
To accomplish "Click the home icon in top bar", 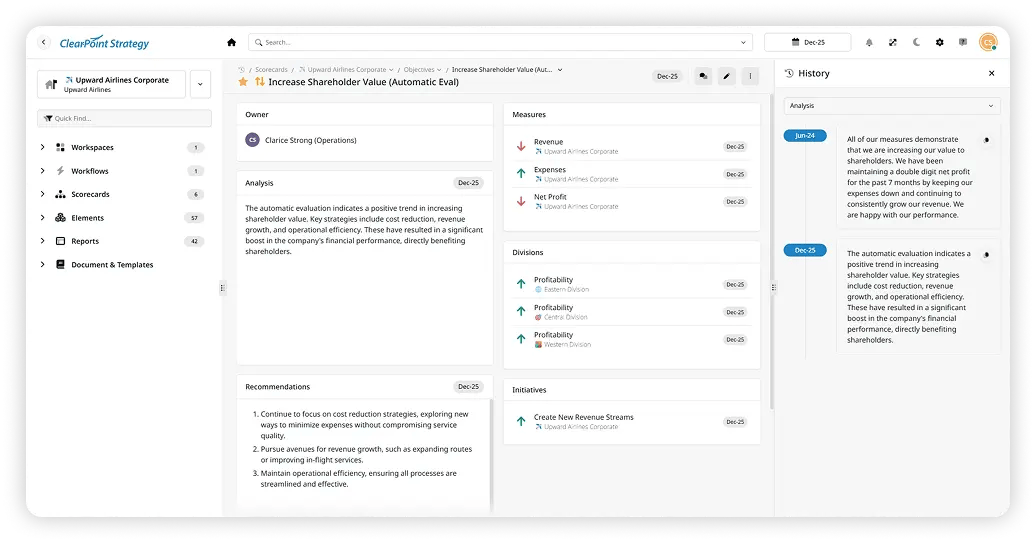I will click(231, 42).
